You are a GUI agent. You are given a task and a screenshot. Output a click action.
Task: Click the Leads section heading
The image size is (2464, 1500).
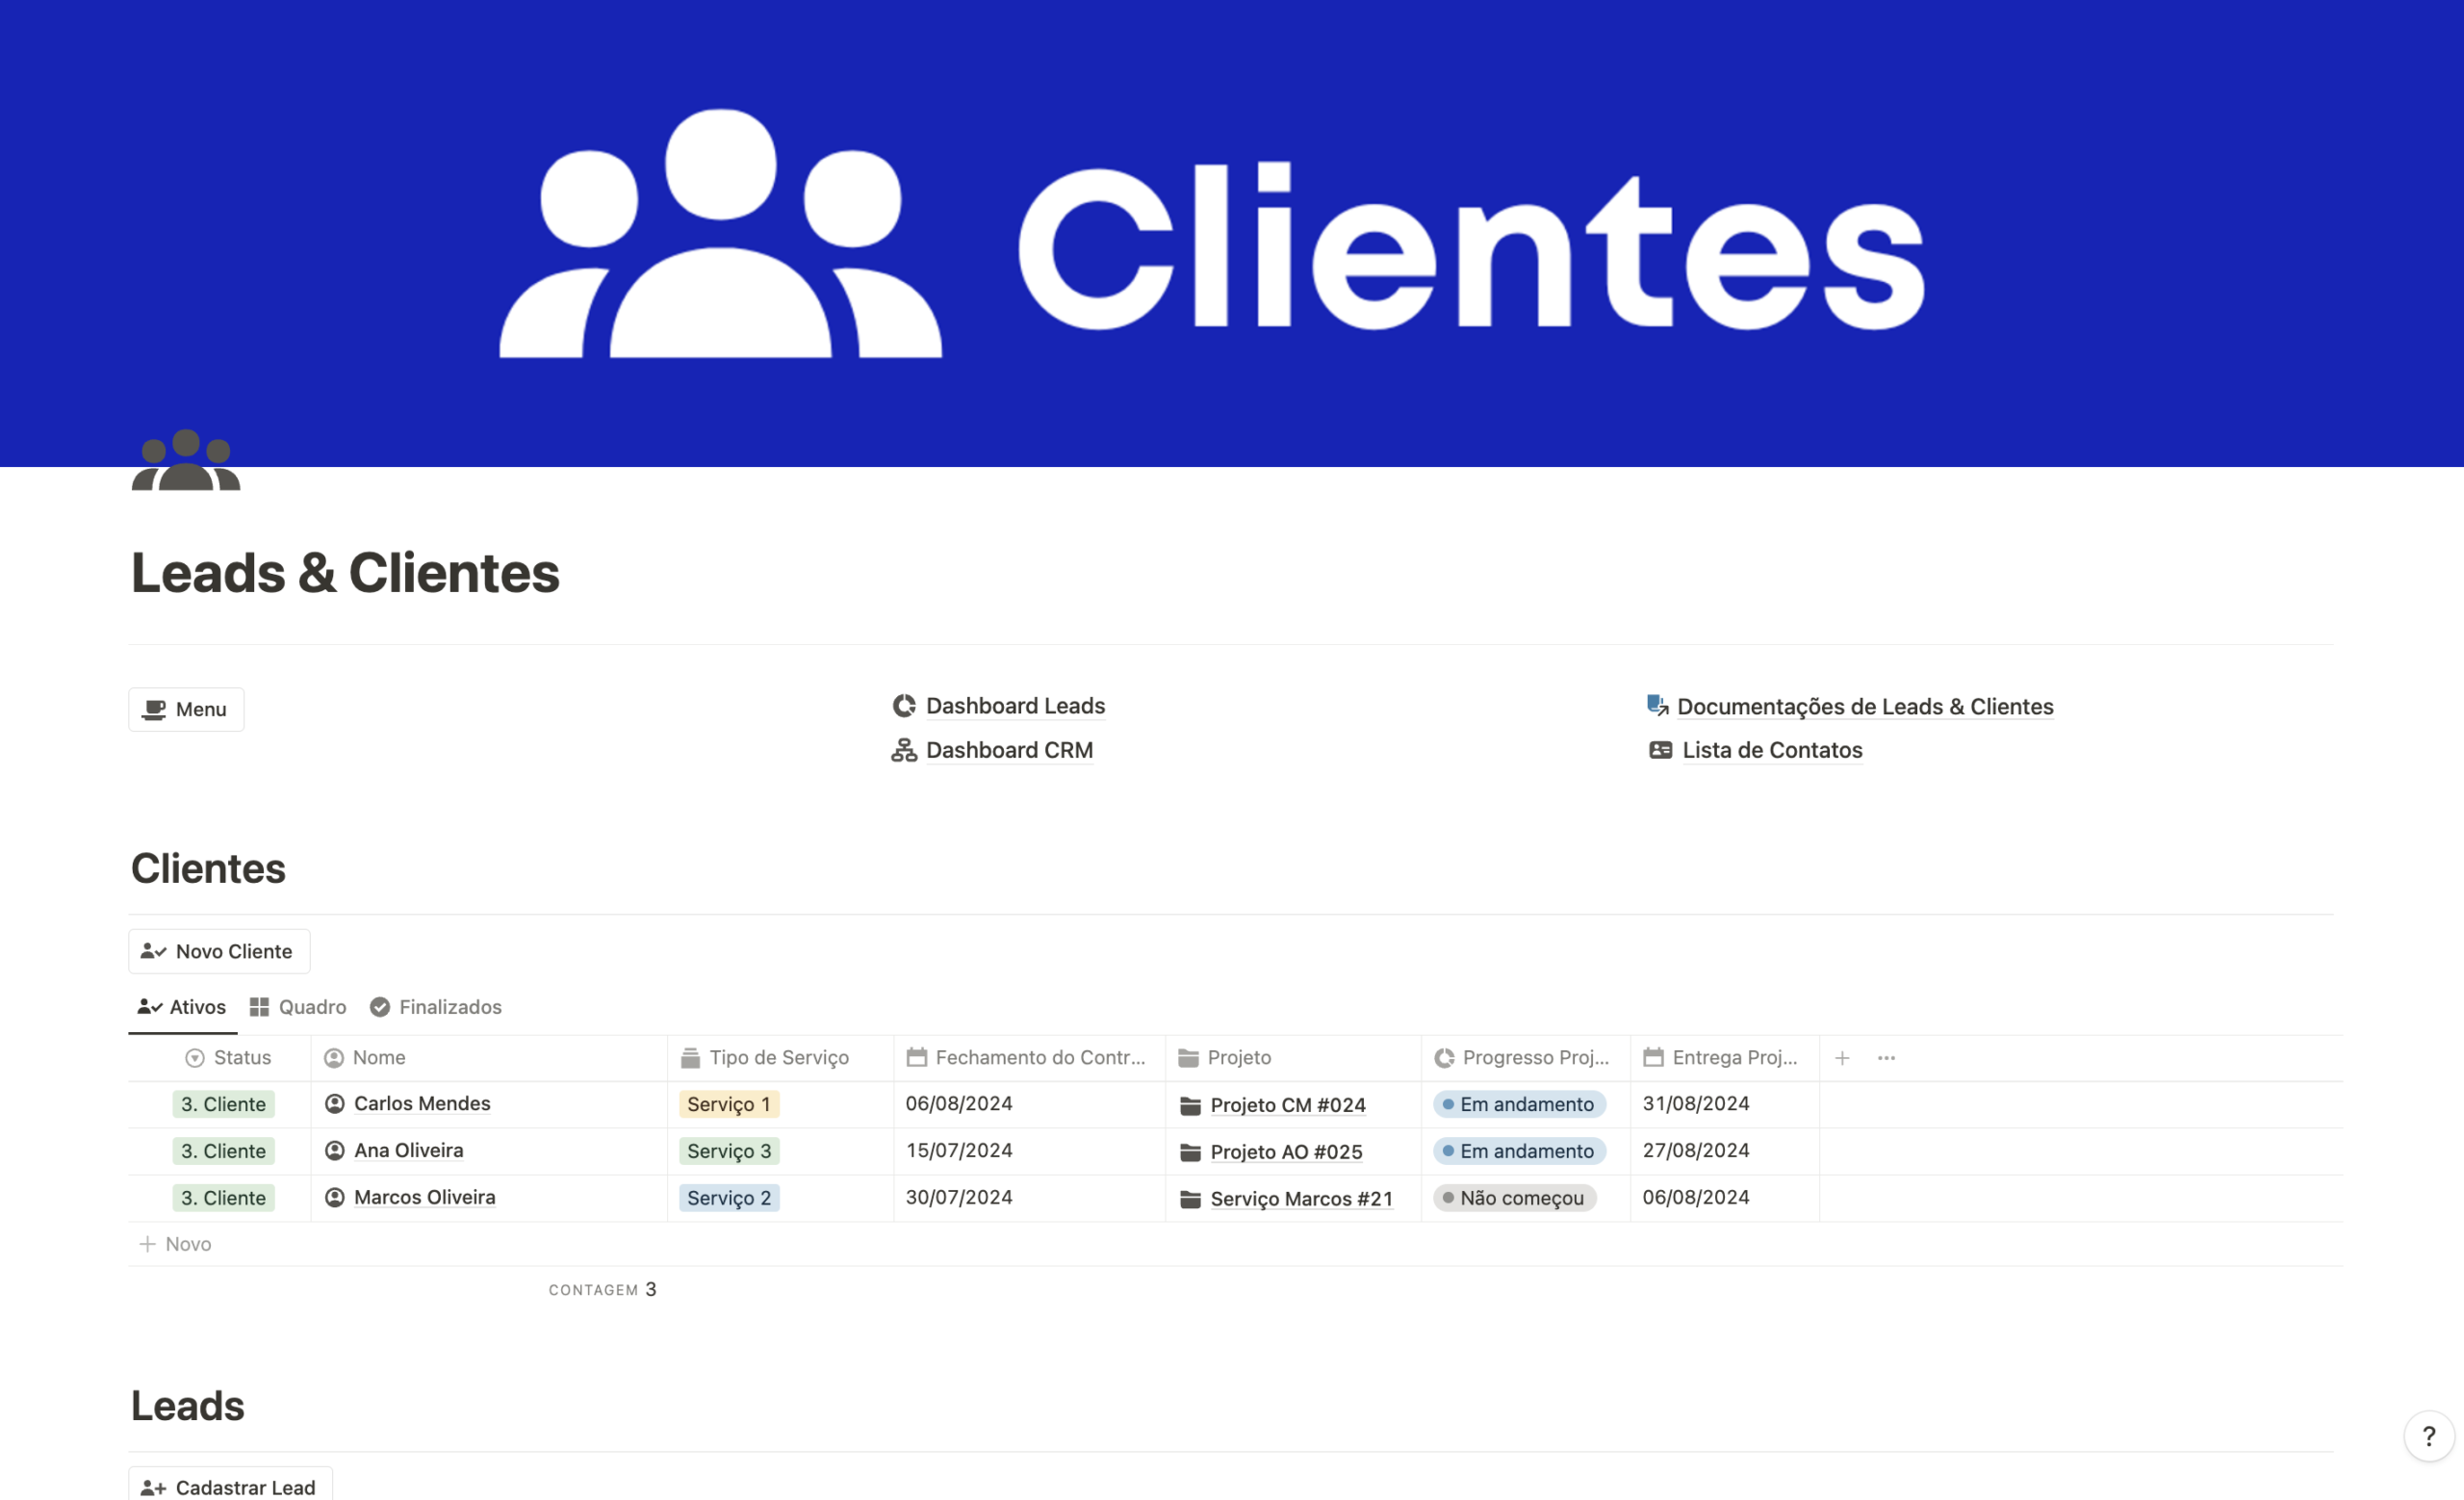tap(188, 1406)
